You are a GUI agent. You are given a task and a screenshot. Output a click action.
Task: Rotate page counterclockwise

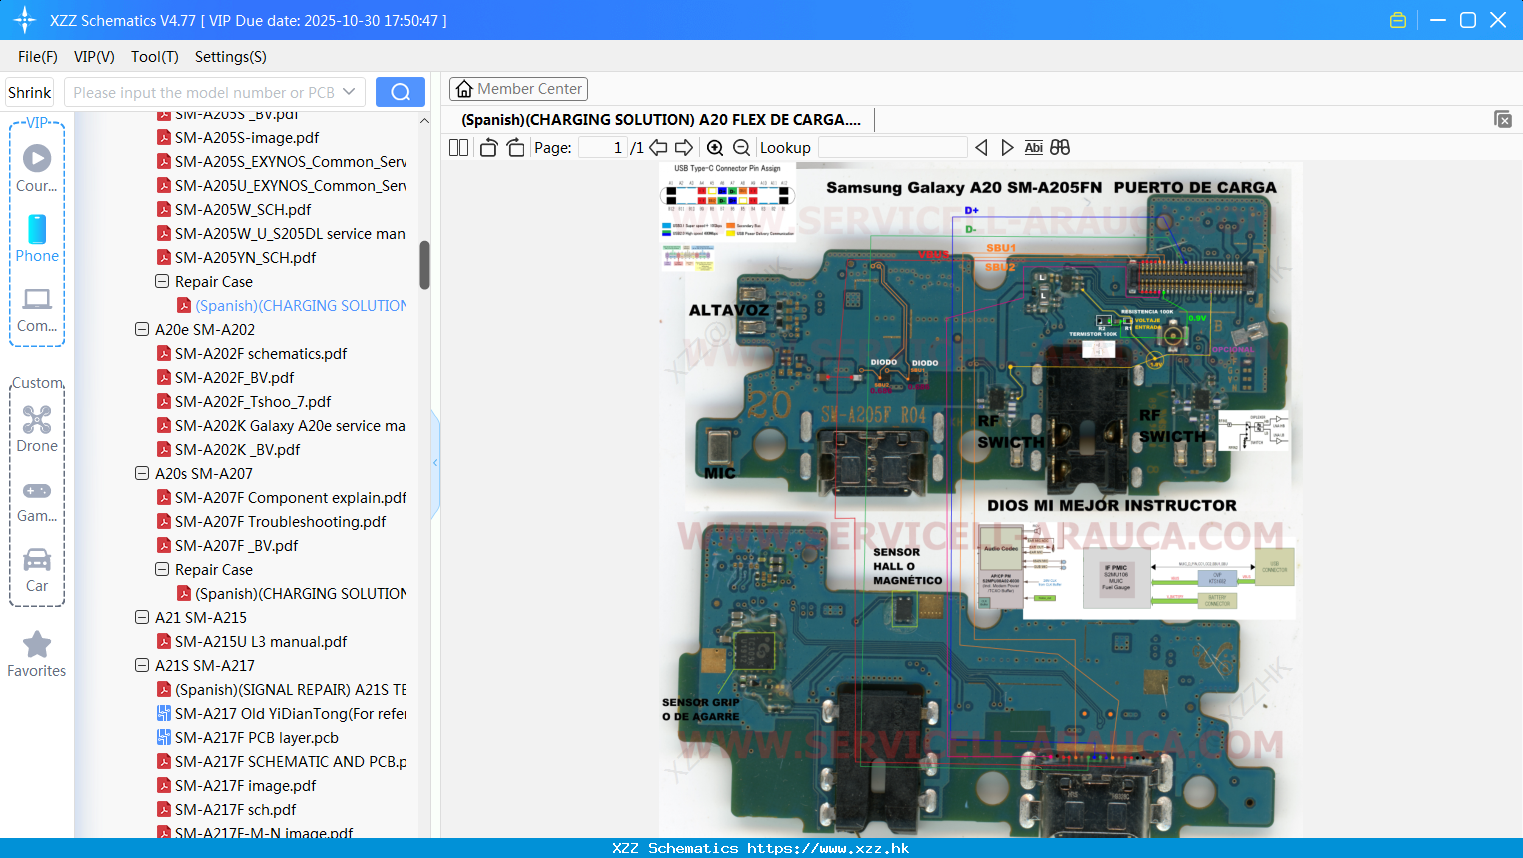(x=488, y=148)
